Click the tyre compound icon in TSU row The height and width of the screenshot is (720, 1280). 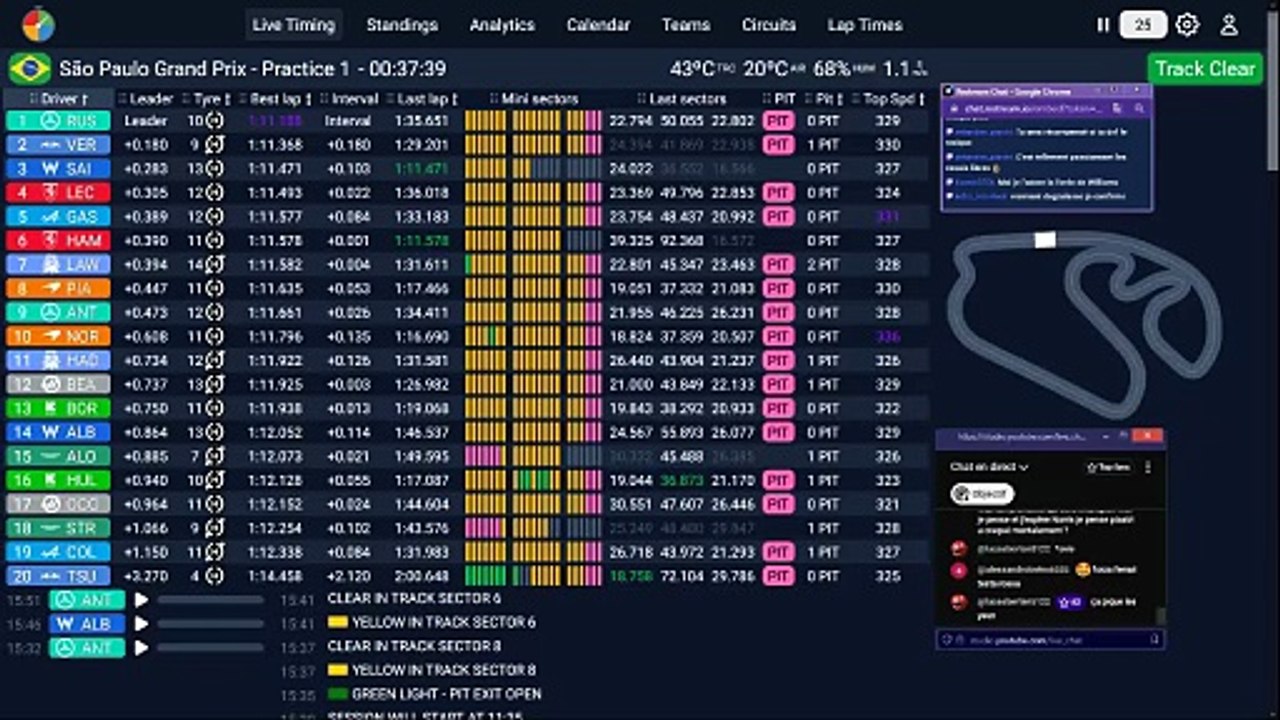point(214,577)
